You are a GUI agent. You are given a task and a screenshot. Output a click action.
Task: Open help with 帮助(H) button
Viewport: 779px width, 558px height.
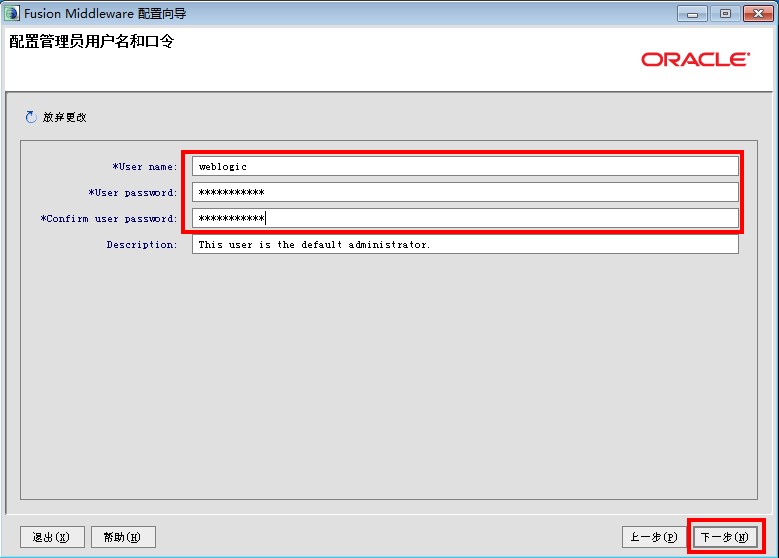(x=123, y=537)
